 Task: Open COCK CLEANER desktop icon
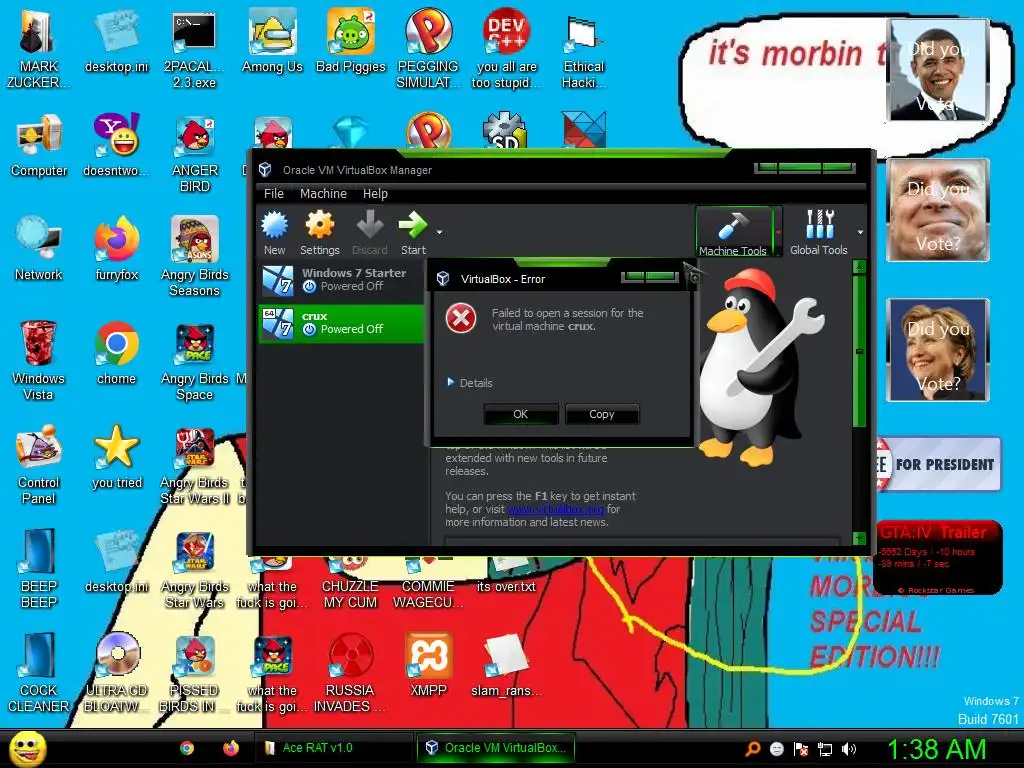(39, 673)
